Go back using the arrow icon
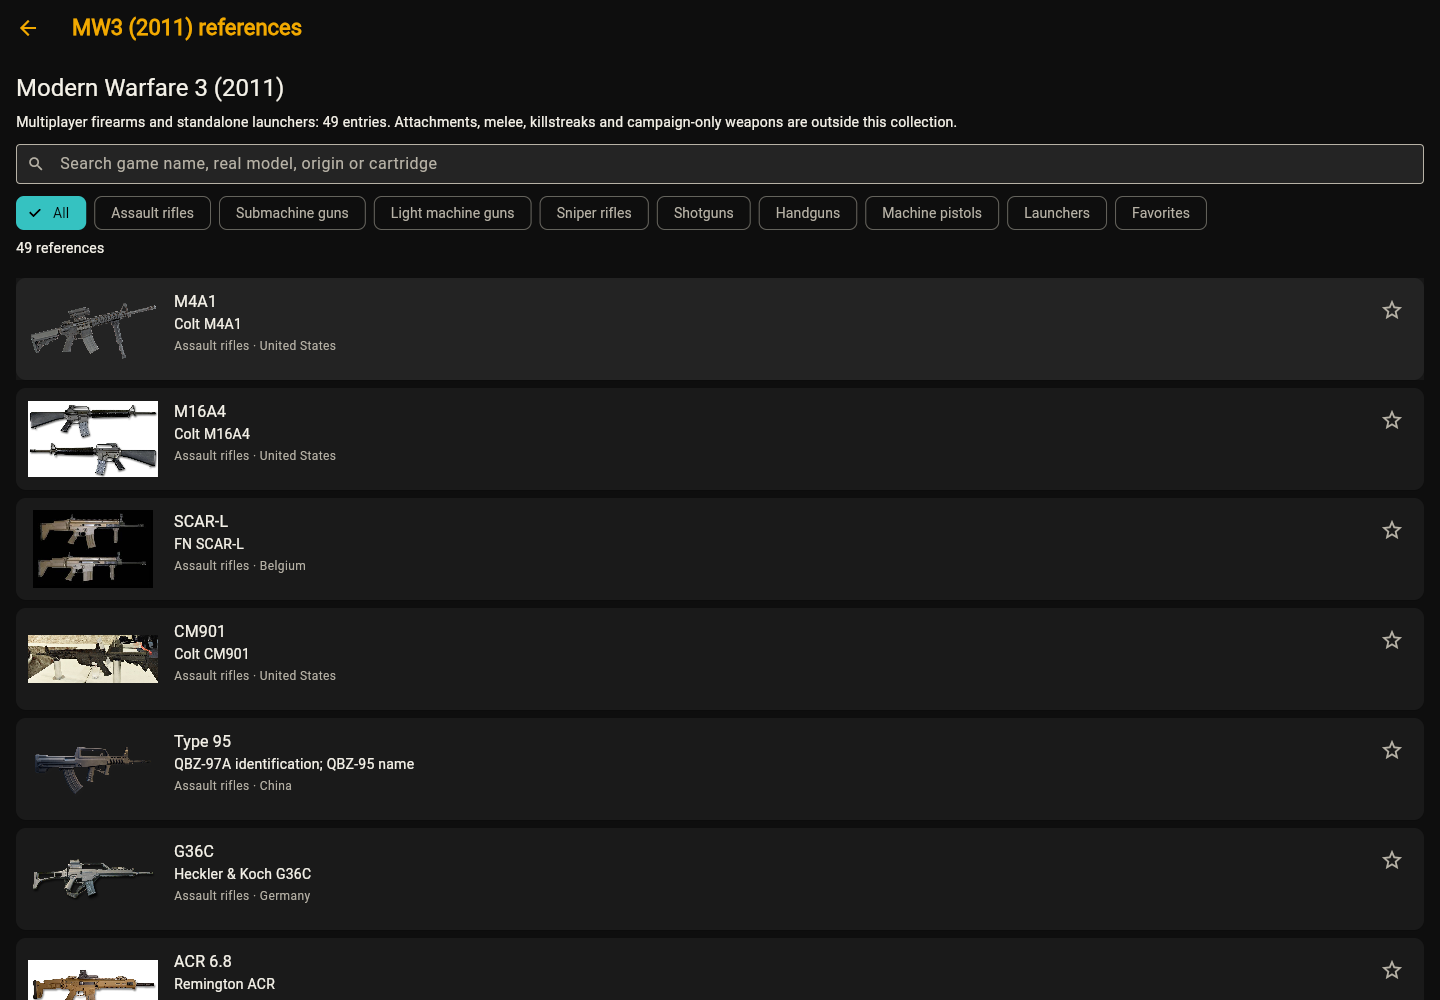The height and width of the screenshot is (1000, 1440). tap(28, 28)
